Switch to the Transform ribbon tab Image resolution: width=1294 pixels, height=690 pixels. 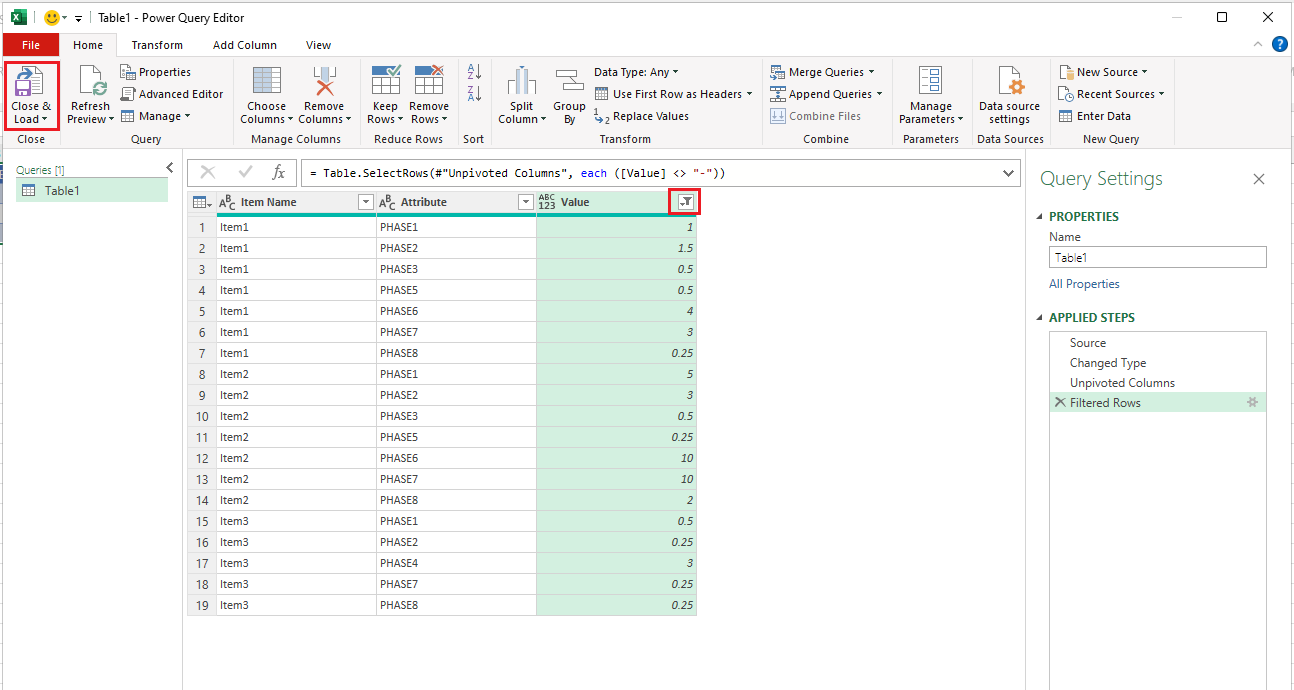click(157, 45)
